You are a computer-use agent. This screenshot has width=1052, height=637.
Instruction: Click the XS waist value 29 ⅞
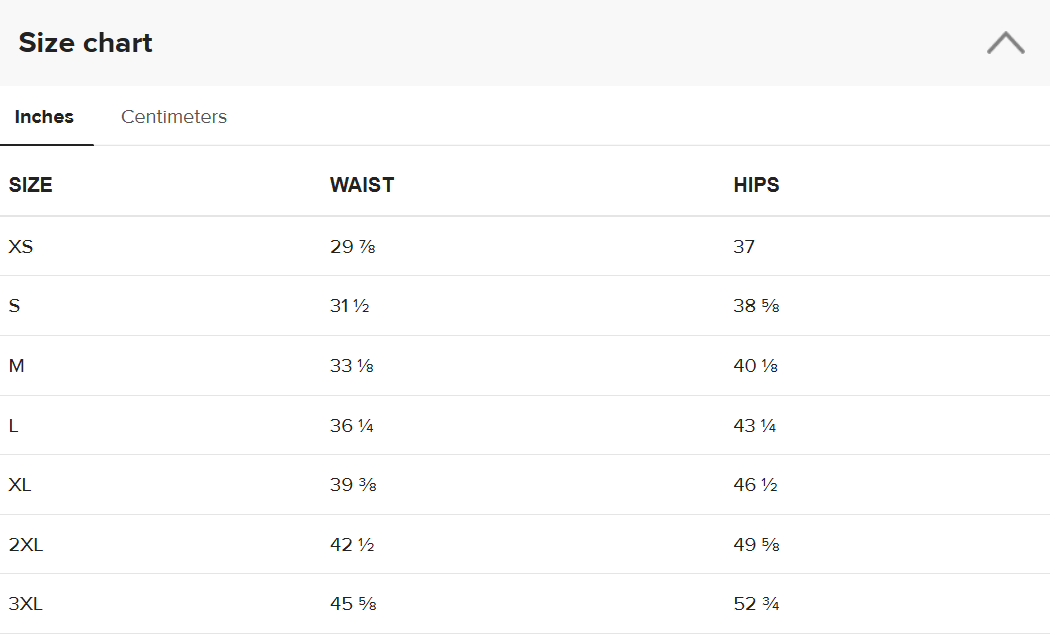(353, 246)
